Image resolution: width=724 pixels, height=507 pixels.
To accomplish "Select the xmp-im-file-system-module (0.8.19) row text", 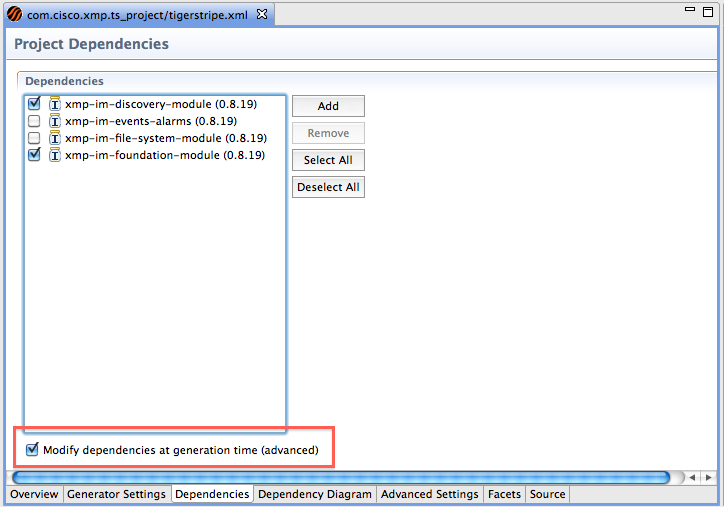I will [166, 139].
